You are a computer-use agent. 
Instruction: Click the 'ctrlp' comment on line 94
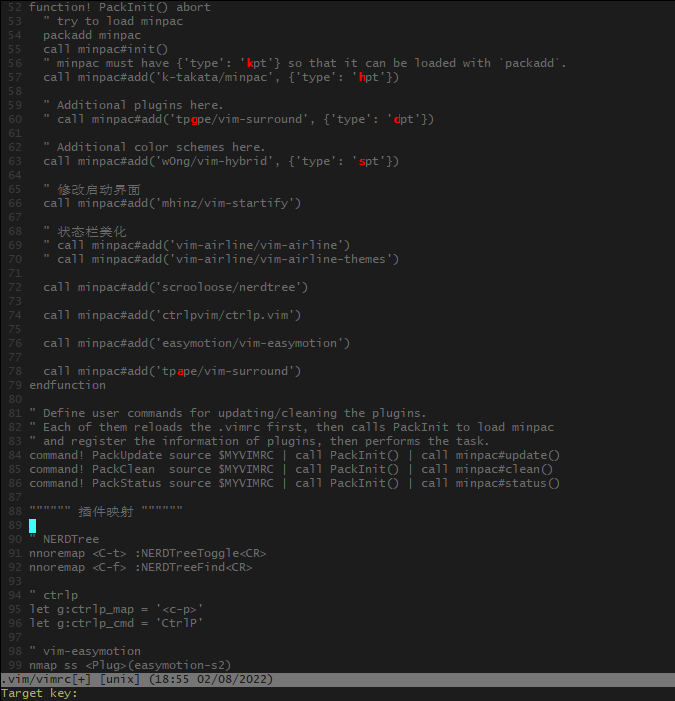(60, 595)
